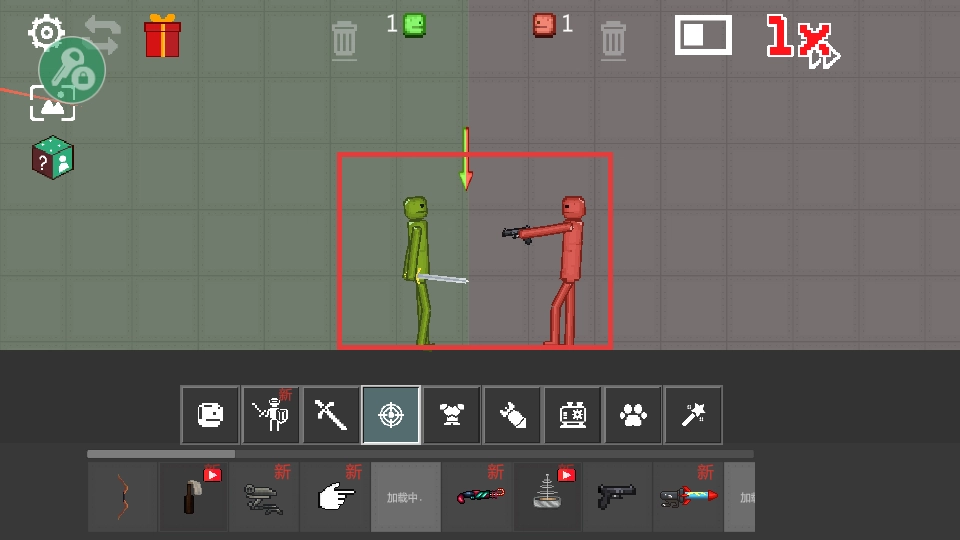Open the red gift box reward
Image resolution: width=960 pixels, height=540 pixels.
tap(162, 36)
